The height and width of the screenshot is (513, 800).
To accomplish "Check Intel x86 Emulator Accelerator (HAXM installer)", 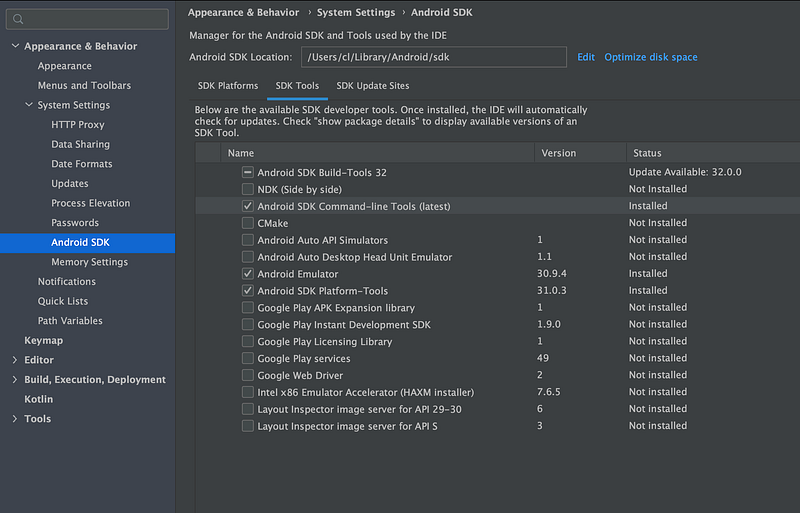I will 247,392.
